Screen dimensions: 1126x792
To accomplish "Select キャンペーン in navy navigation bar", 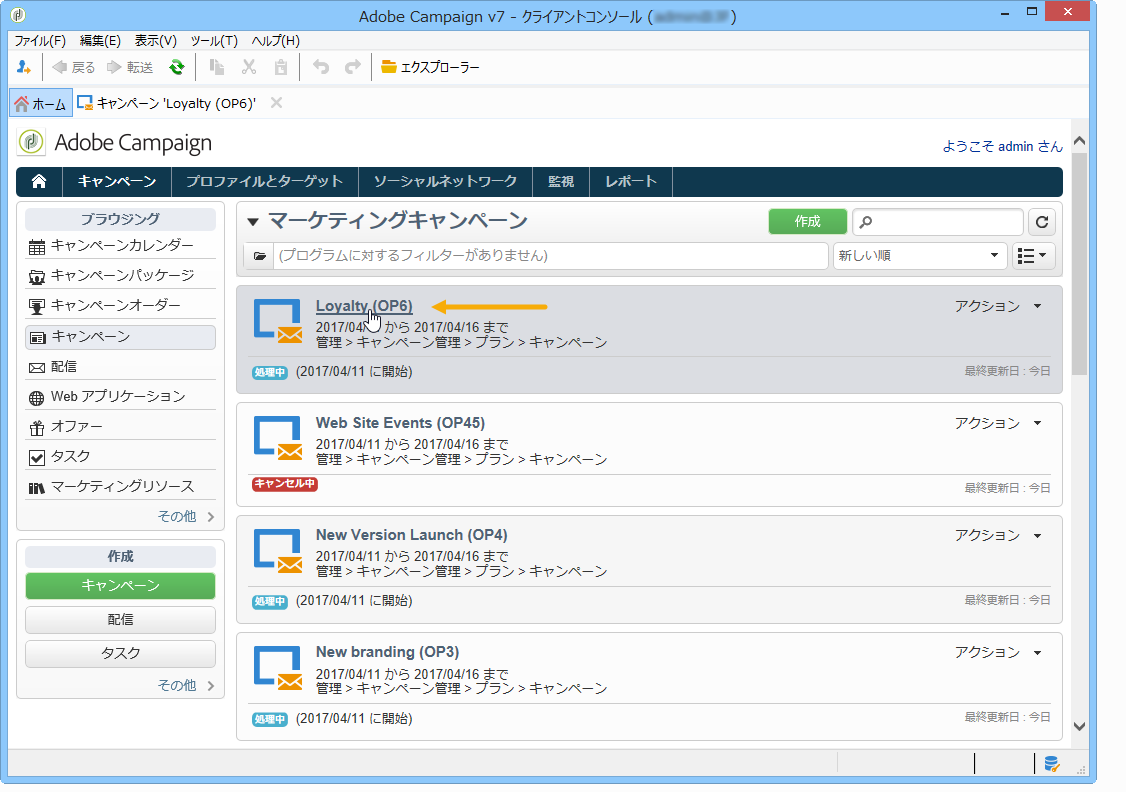I will pos(117,182).
